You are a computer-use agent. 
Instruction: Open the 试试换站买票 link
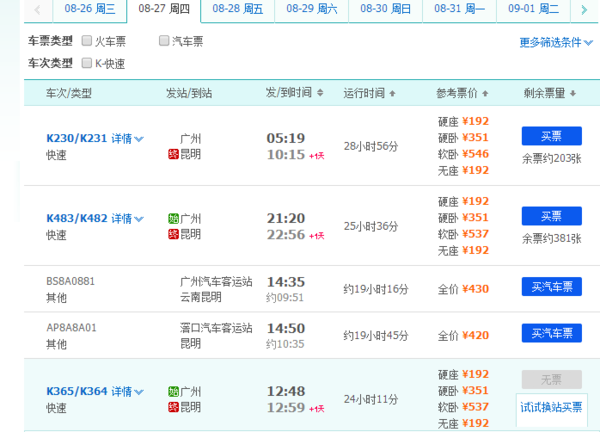tap(551, 407)
